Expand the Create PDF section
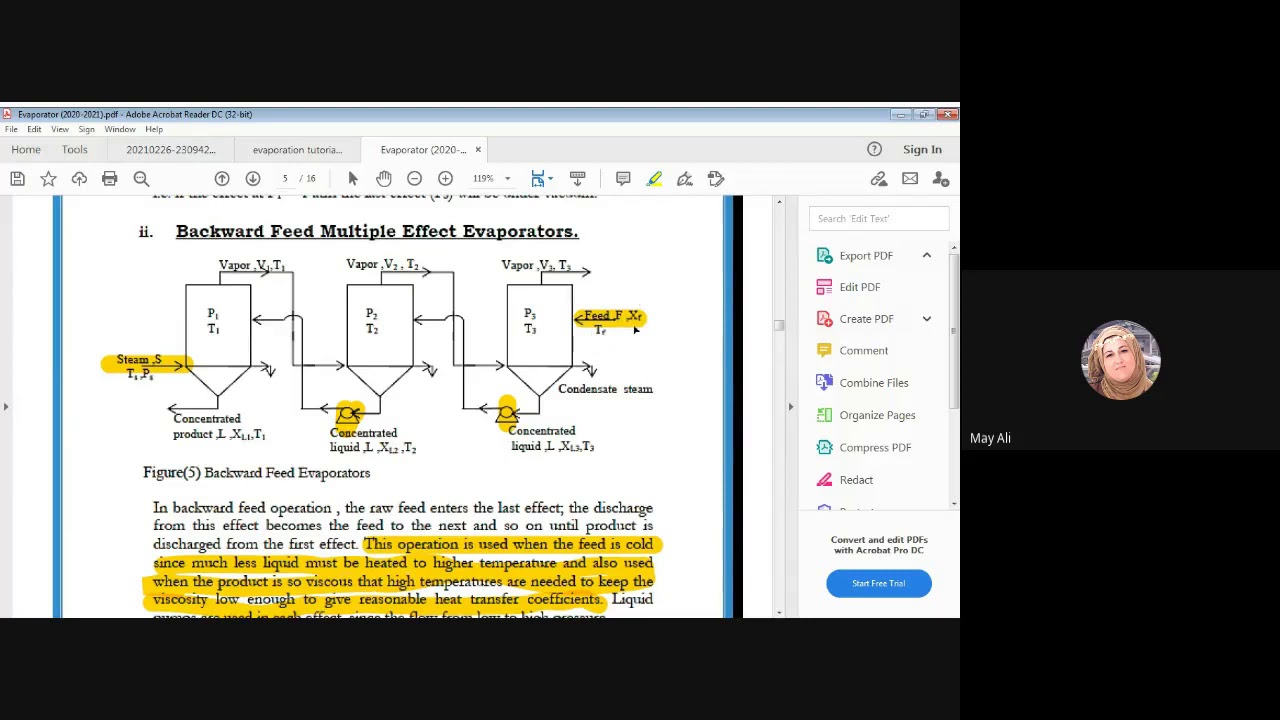The width and height of the screenshot is (1280, 720). 927,319
